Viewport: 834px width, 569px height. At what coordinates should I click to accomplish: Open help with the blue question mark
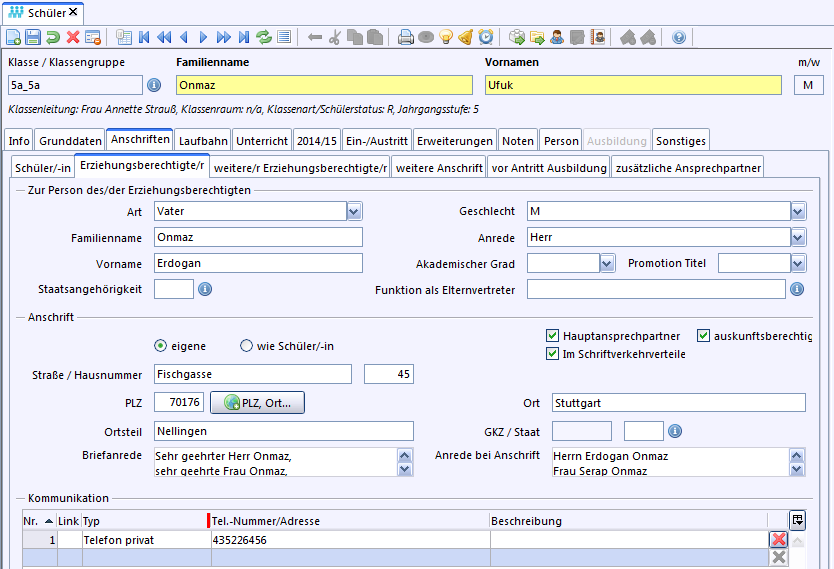point(679,38)
